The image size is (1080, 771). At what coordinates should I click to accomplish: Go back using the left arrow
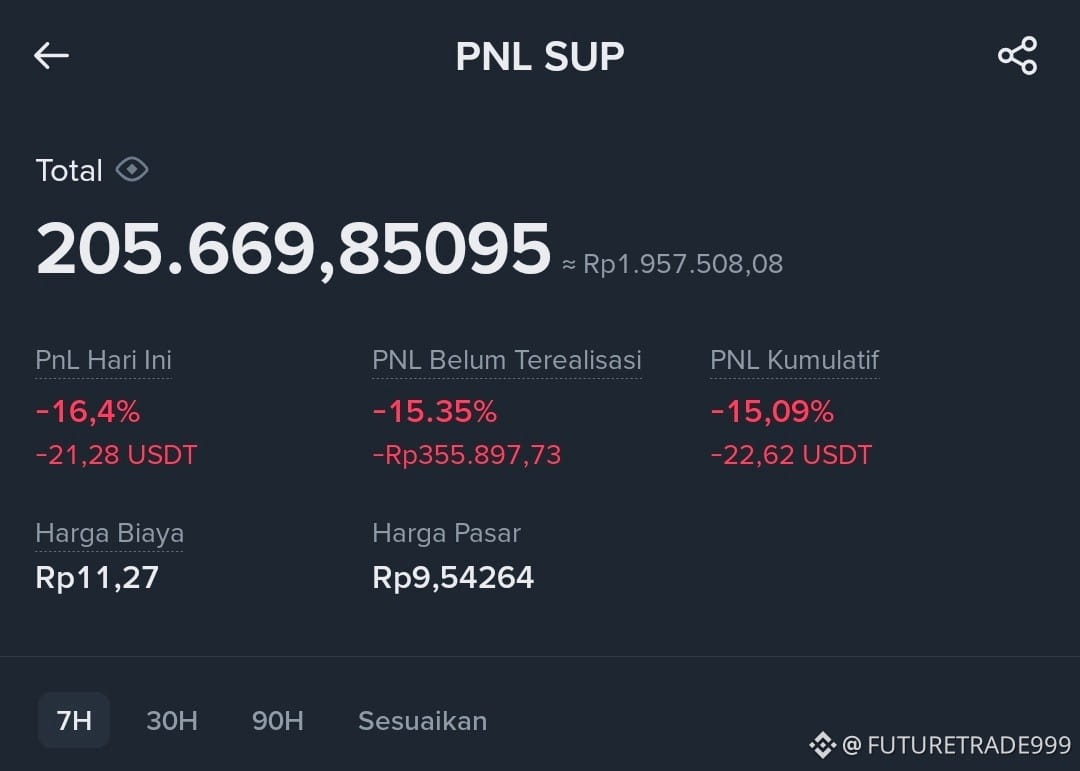[x=52, y=55]
